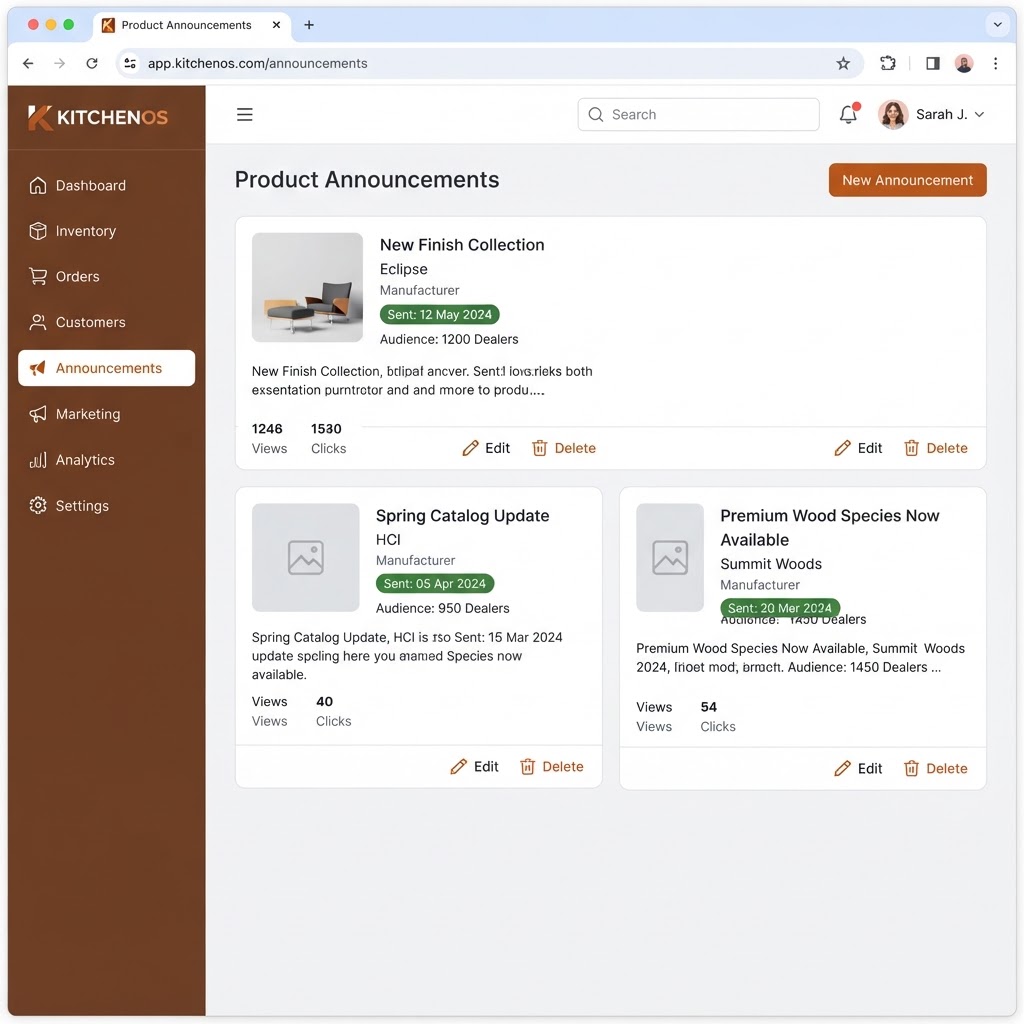Delete the Spring Catalog Update announcement
Viewport: 1024px width, 1024px height.
(x=552, y=767)
